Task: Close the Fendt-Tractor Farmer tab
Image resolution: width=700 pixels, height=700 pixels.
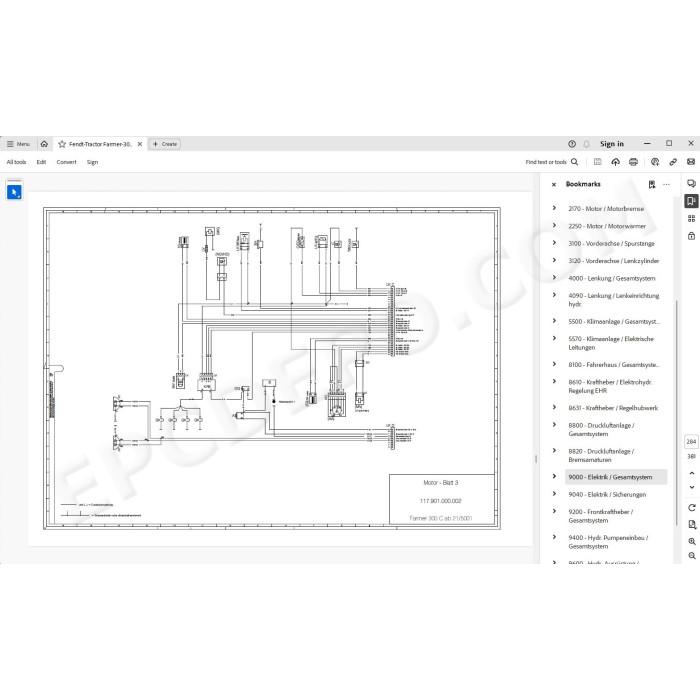Action: click(x=140, y=144)
